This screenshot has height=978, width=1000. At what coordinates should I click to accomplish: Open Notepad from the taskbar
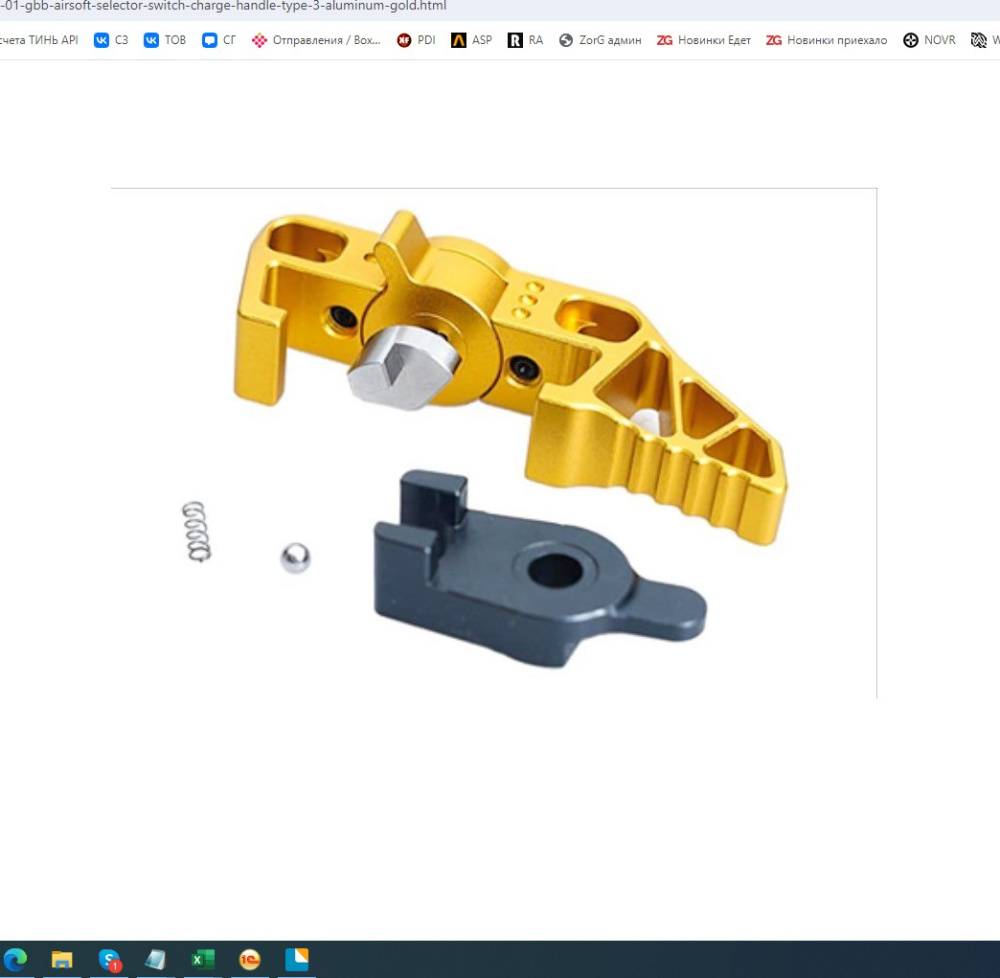tap(156, 959)
